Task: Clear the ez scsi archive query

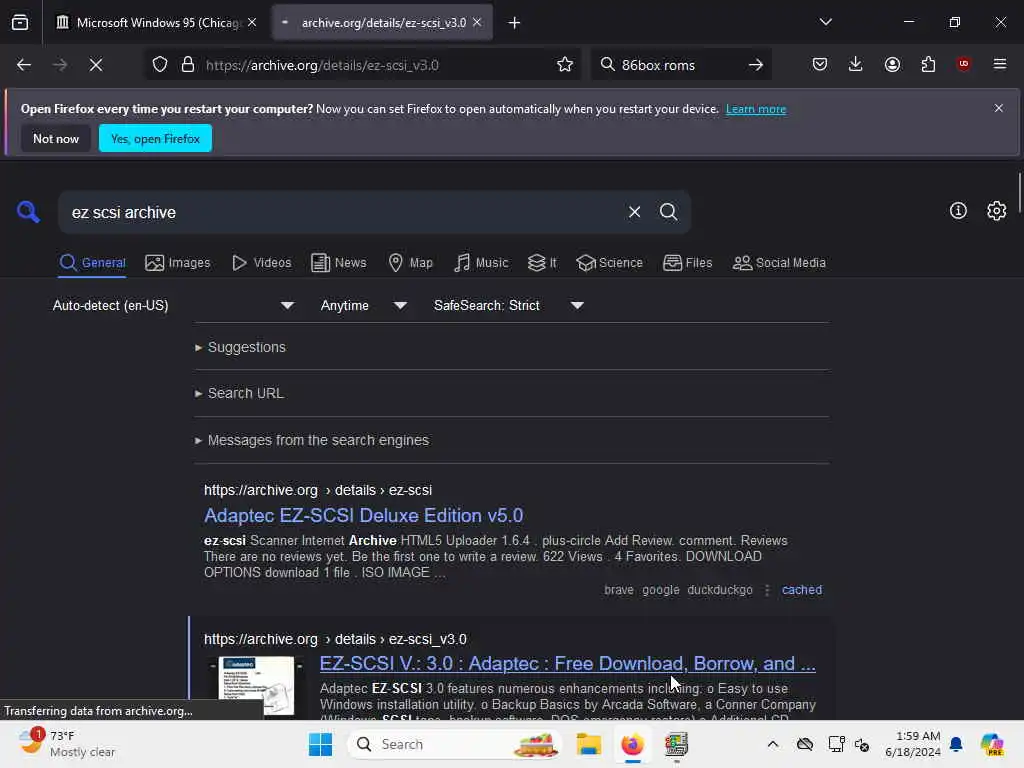Action: click(x=634, y=212)
